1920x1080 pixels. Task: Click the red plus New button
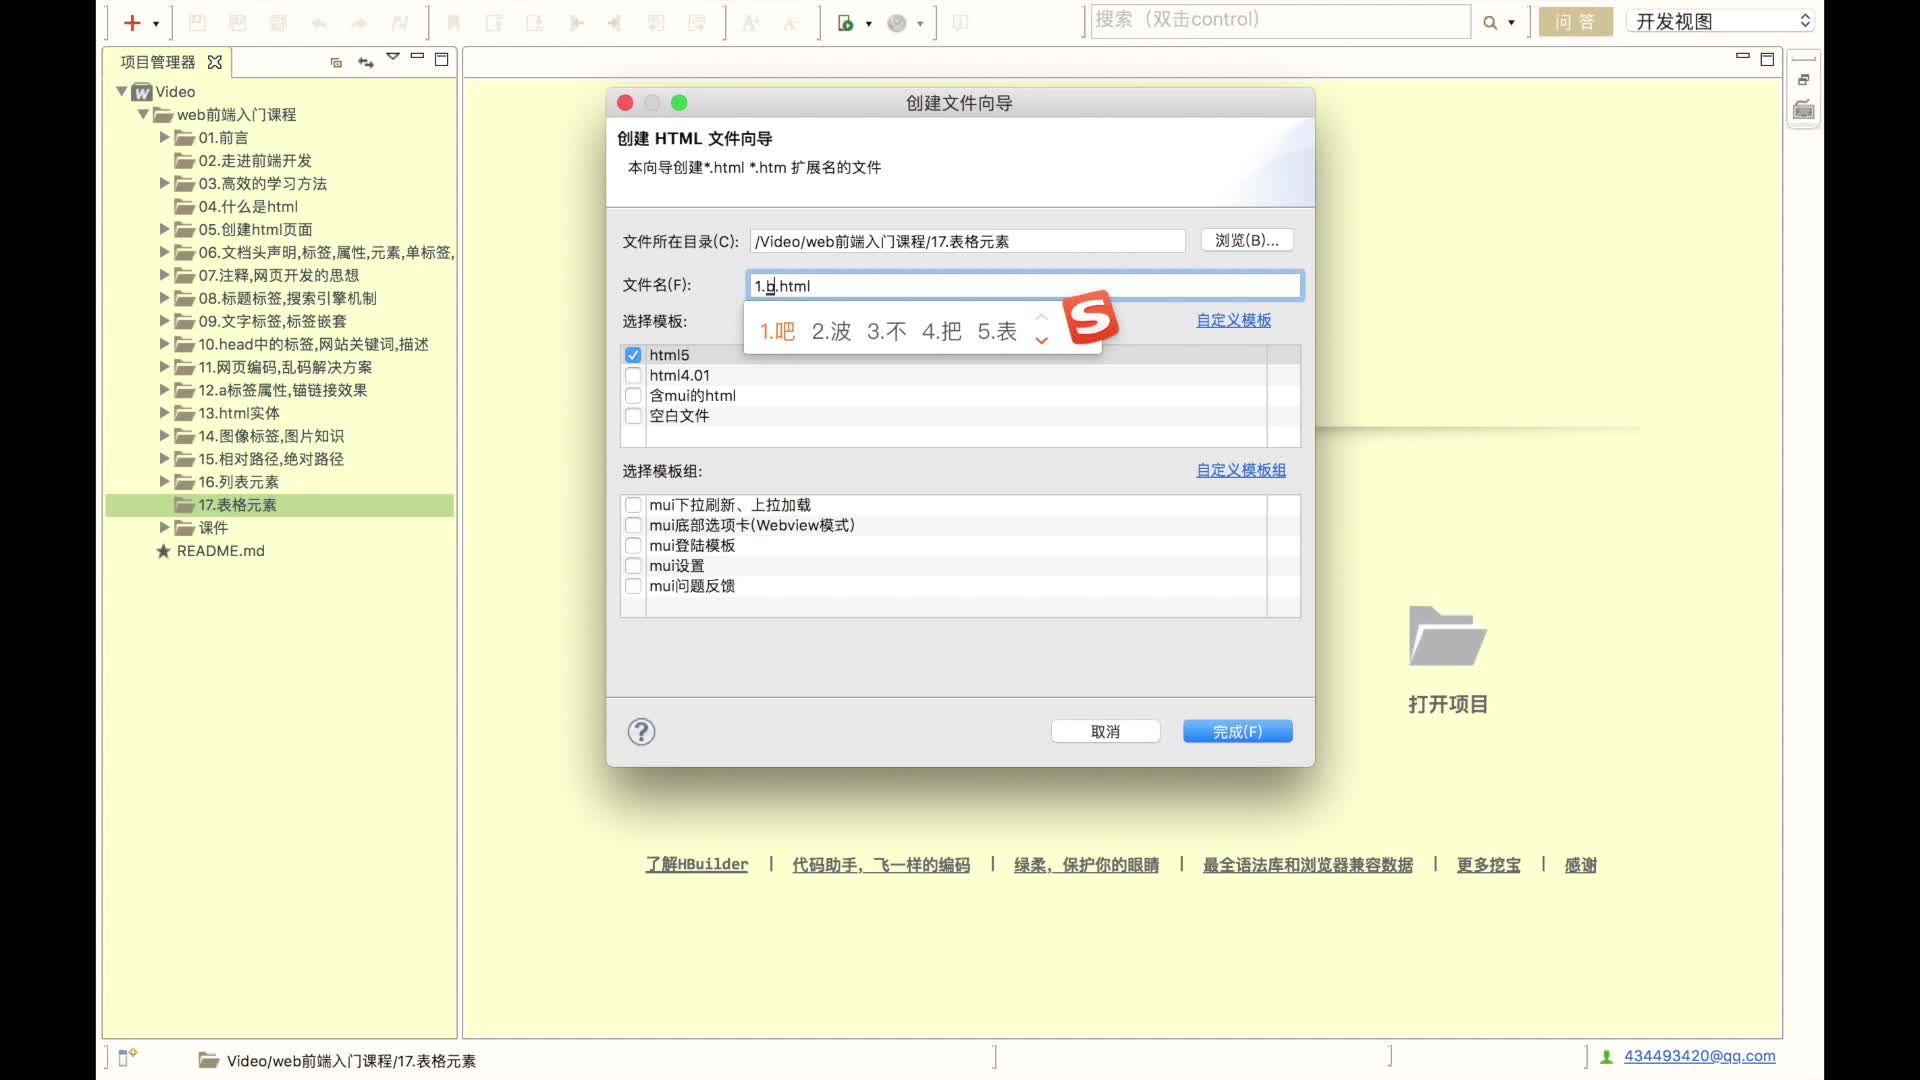click(131, 22)
